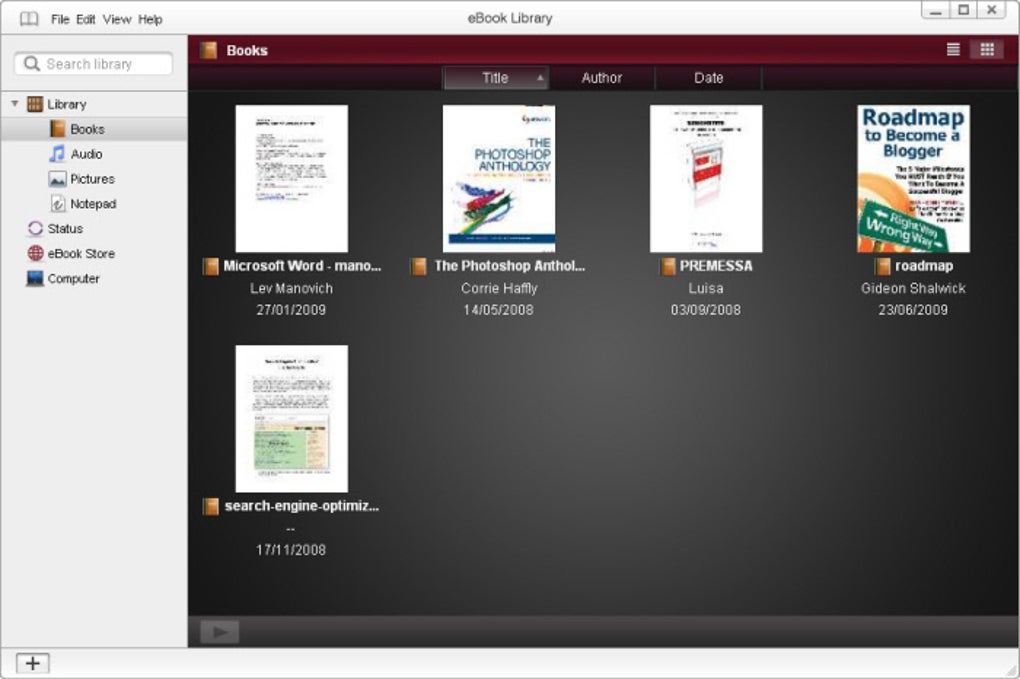Switch to list view
The height and width of the screenshot is (679, 1020).
(953, 49)
